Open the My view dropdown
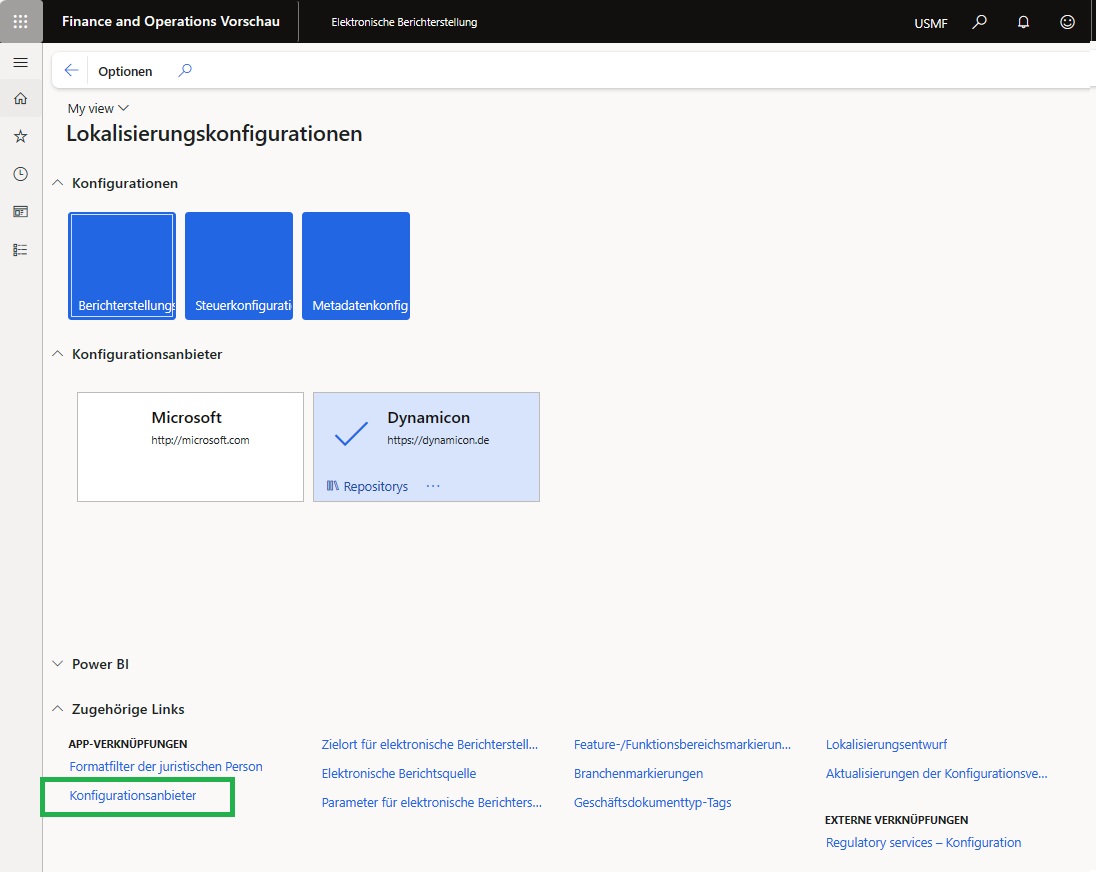The height and width of the screenshot is (872, 1096). [x=98, y=108]
